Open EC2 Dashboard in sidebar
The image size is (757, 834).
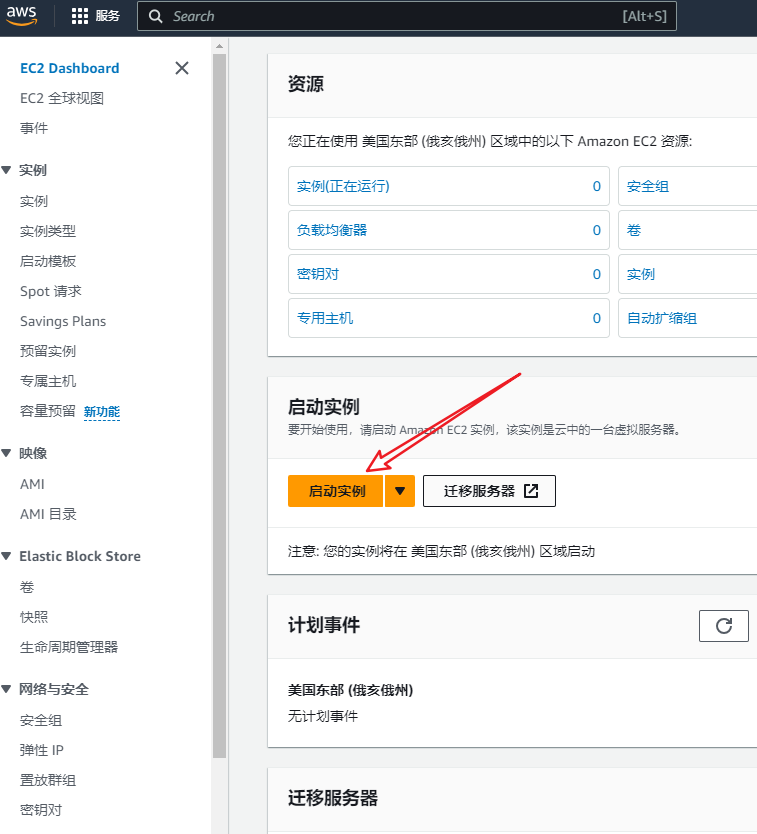tap(70, 68)
